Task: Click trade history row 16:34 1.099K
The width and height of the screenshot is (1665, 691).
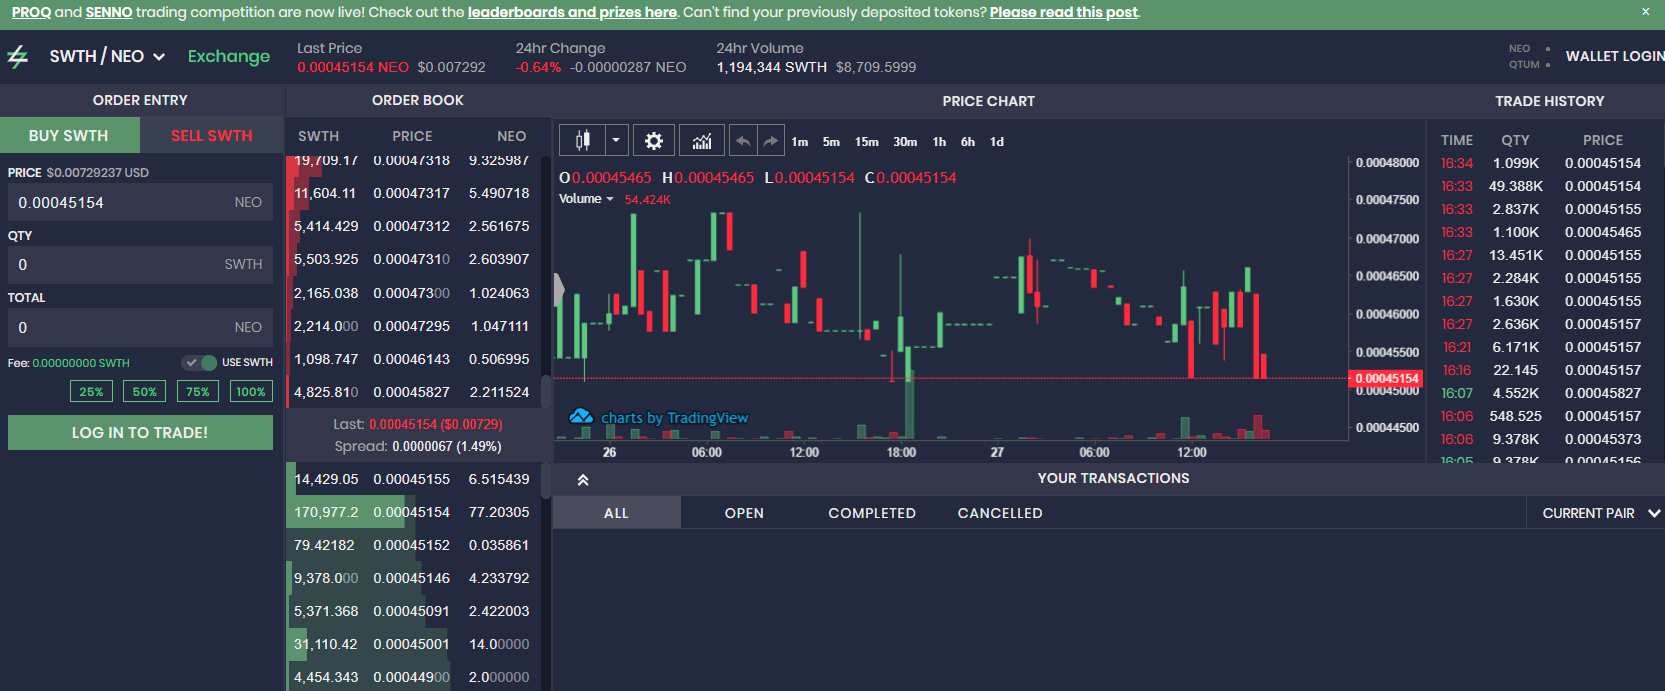Action: pyautogui.click(x=1541, y=163)
